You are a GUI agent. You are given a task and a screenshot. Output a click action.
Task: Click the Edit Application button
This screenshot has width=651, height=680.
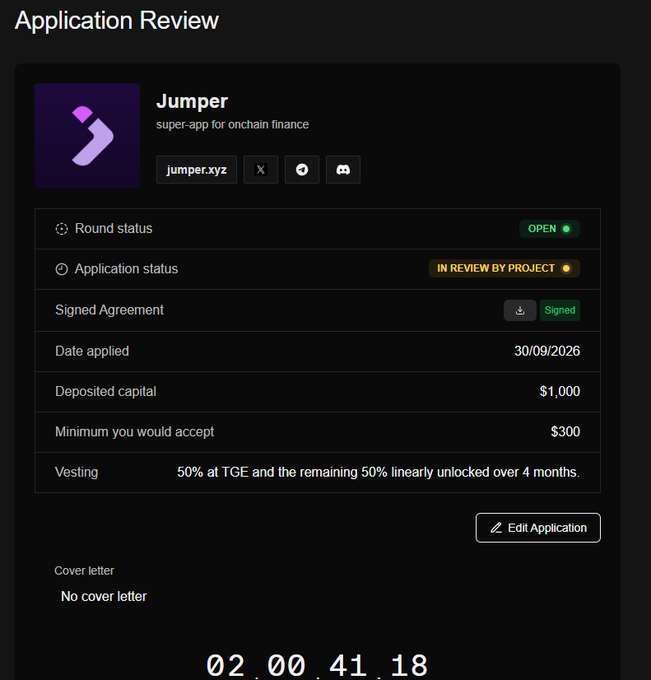(538, 528)
